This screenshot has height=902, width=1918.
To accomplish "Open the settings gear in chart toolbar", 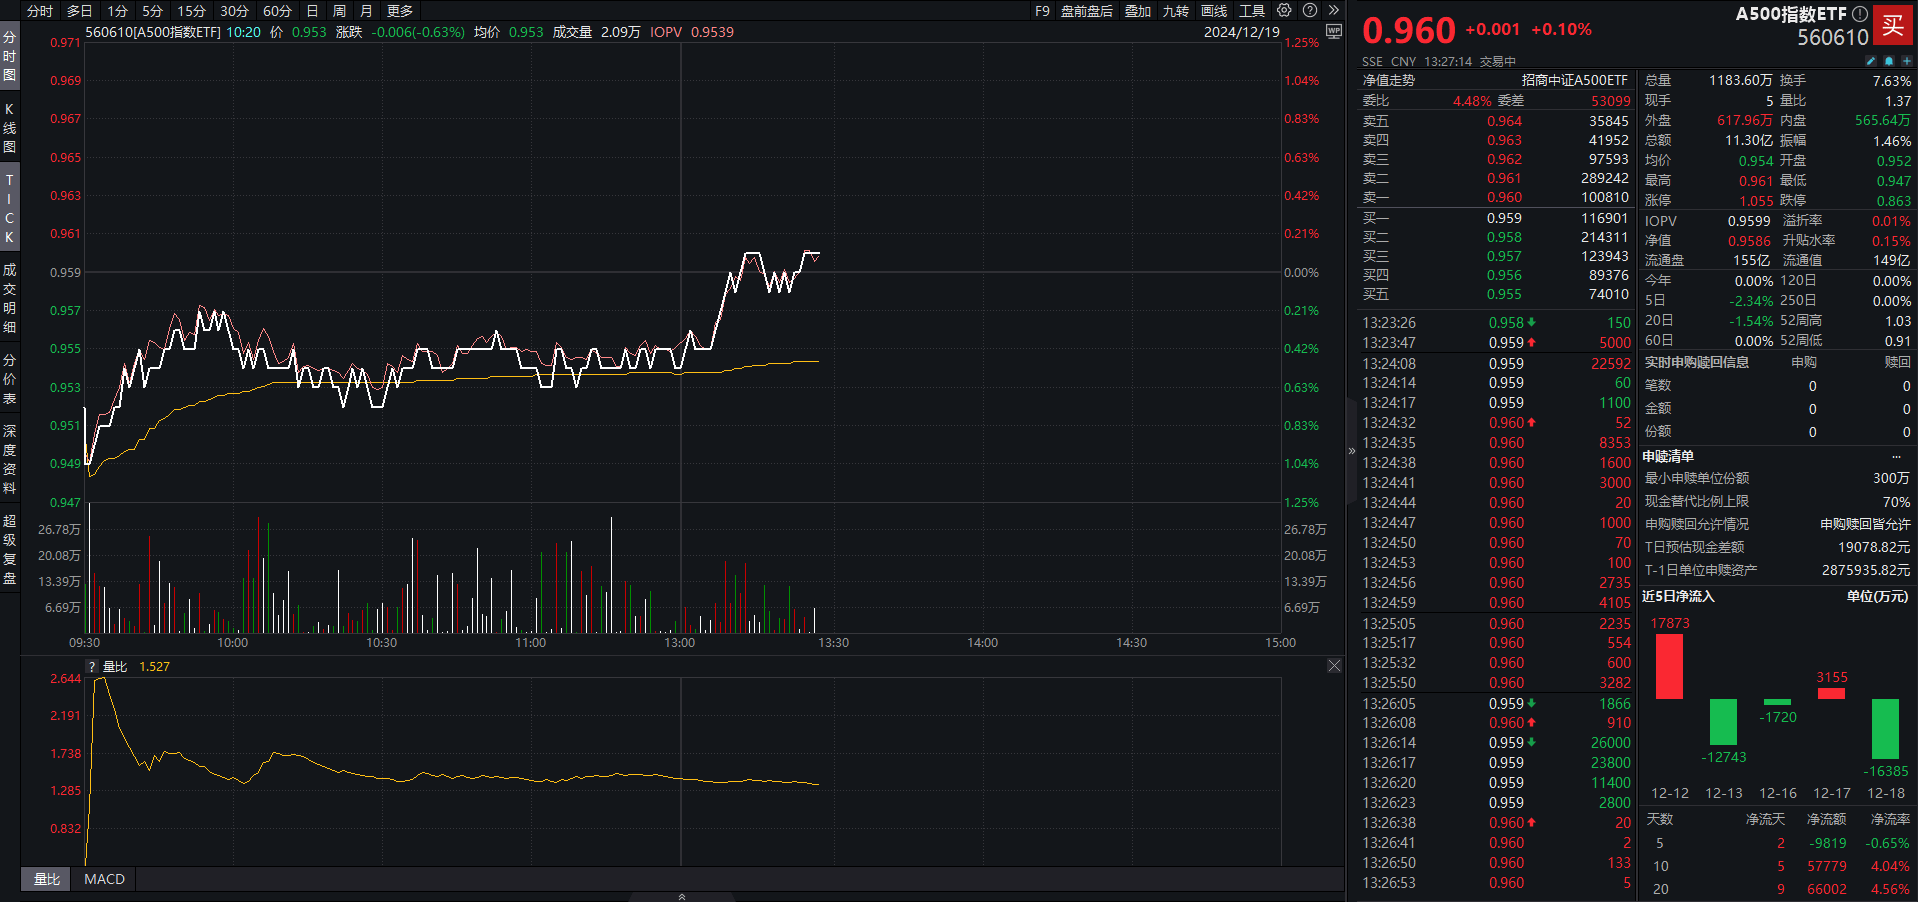I will tap(1284, 10).
